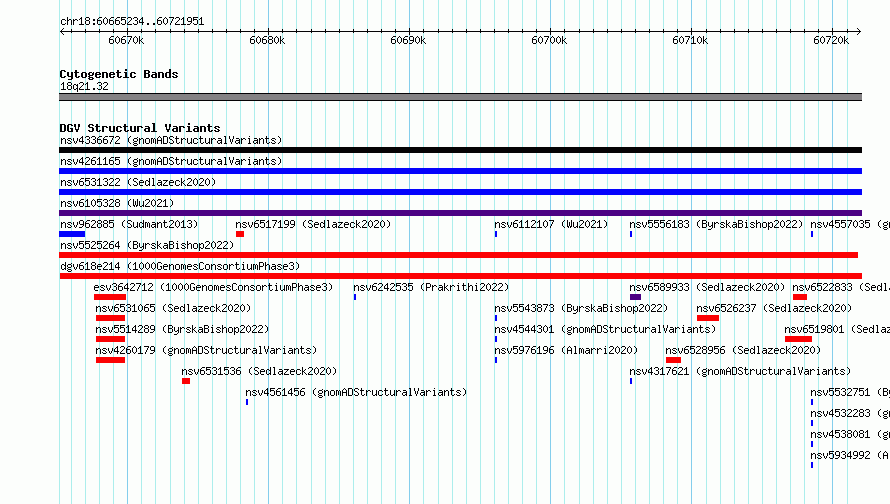Click the 18q21.32 band label
This screenshot has width=890, height=504.
coord(84,86)
